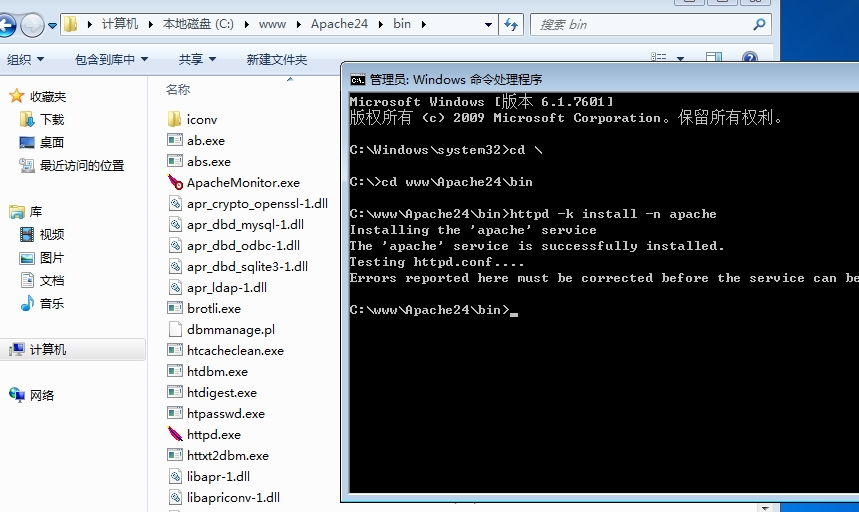Click the Forward navigation arrow in Explorer
859x512 pixels.
[32, 25]
